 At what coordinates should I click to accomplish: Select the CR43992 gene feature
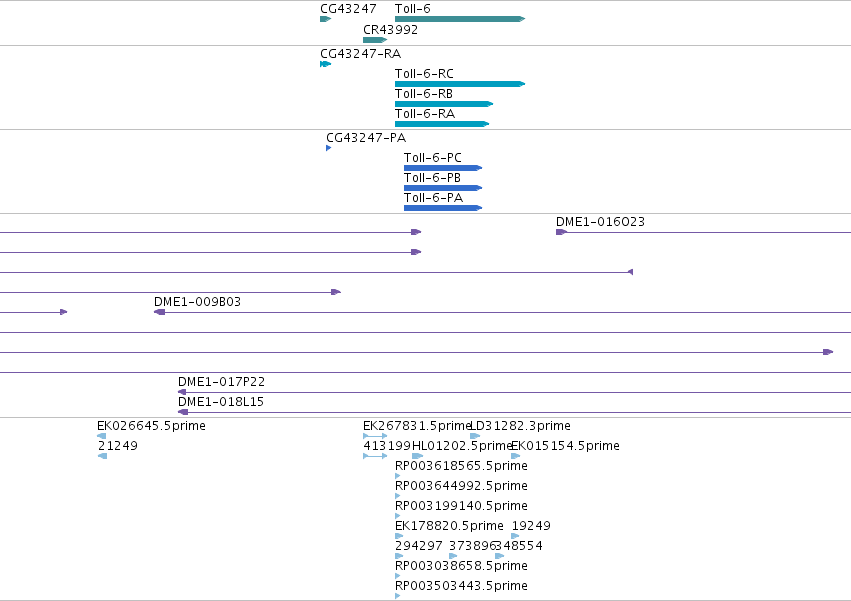coord(375,40)
